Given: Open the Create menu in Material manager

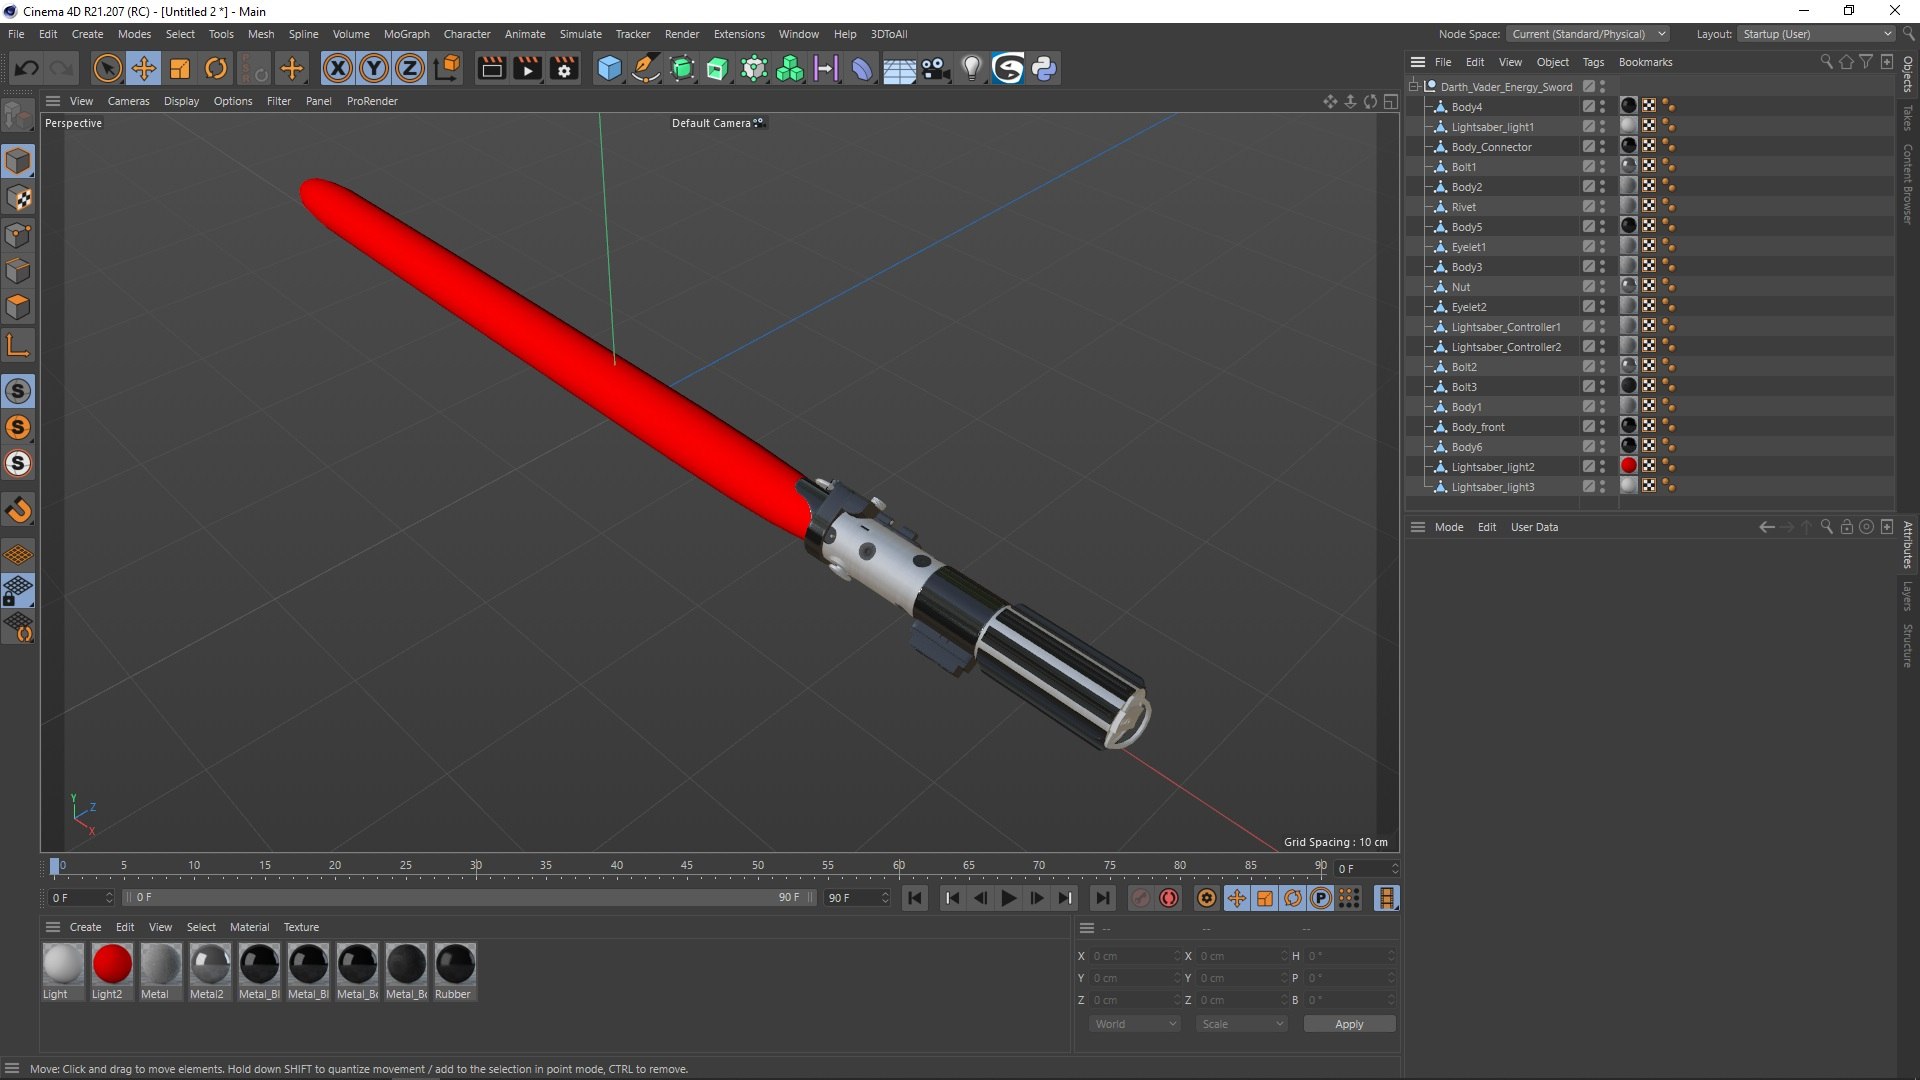Looking at the screenshot, I should [85, 927].
